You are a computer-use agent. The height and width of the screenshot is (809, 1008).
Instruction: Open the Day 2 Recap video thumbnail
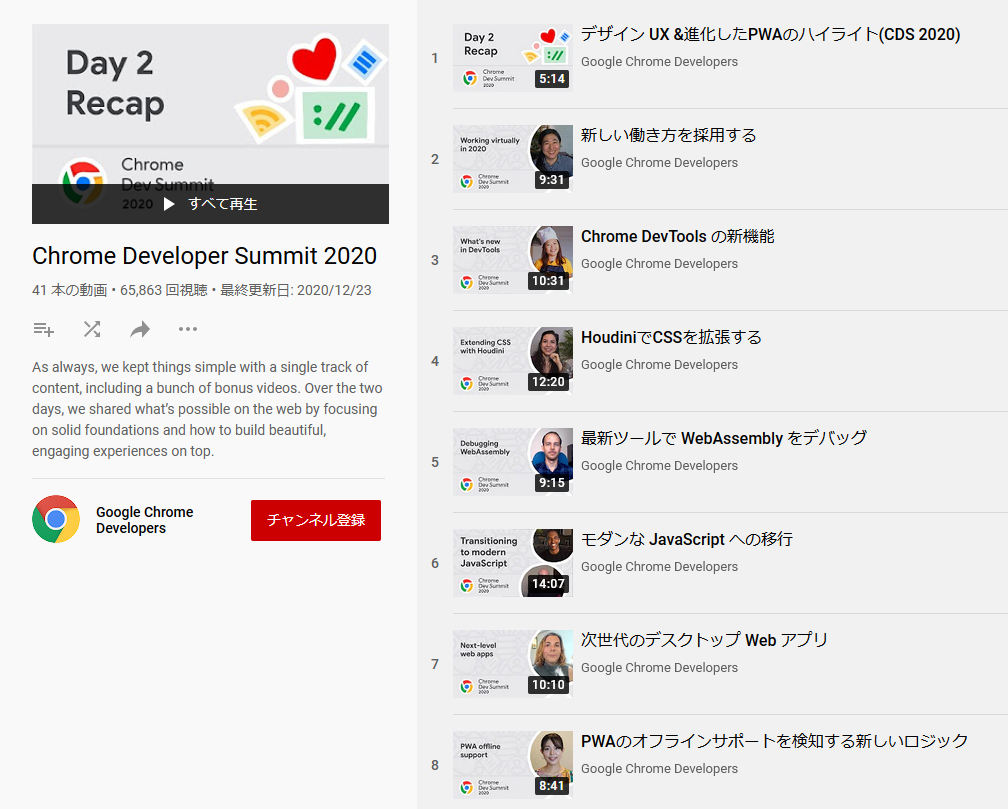513,58
